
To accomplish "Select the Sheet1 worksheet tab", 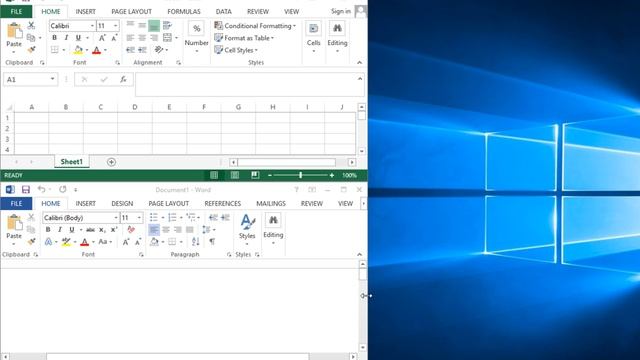I will (72, 162).
